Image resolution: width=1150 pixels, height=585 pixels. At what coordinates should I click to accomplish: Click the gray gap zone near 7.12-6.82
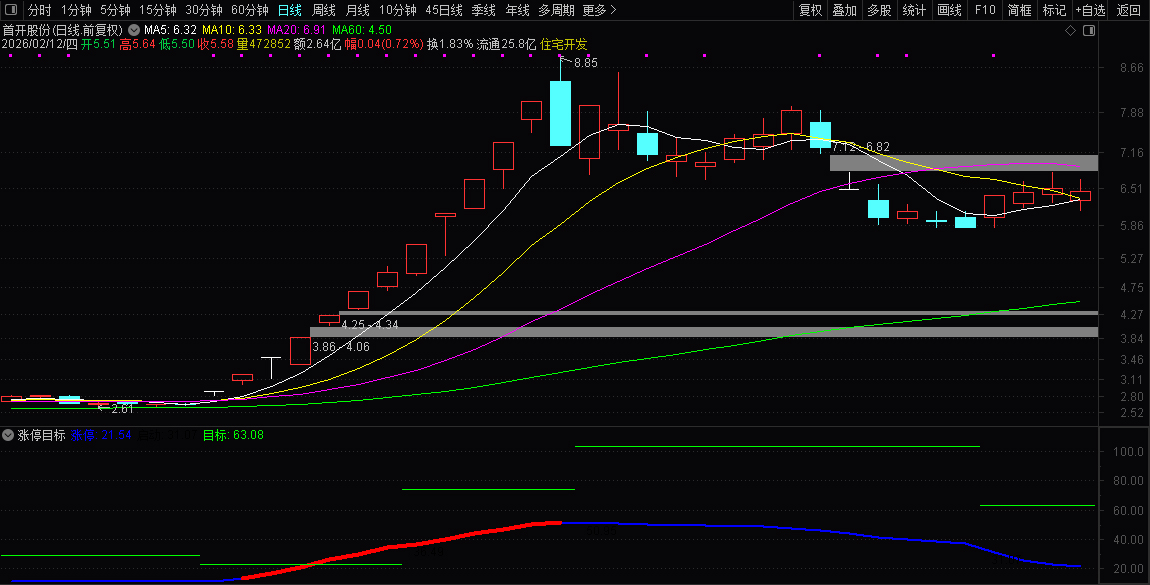pos(964,163)
